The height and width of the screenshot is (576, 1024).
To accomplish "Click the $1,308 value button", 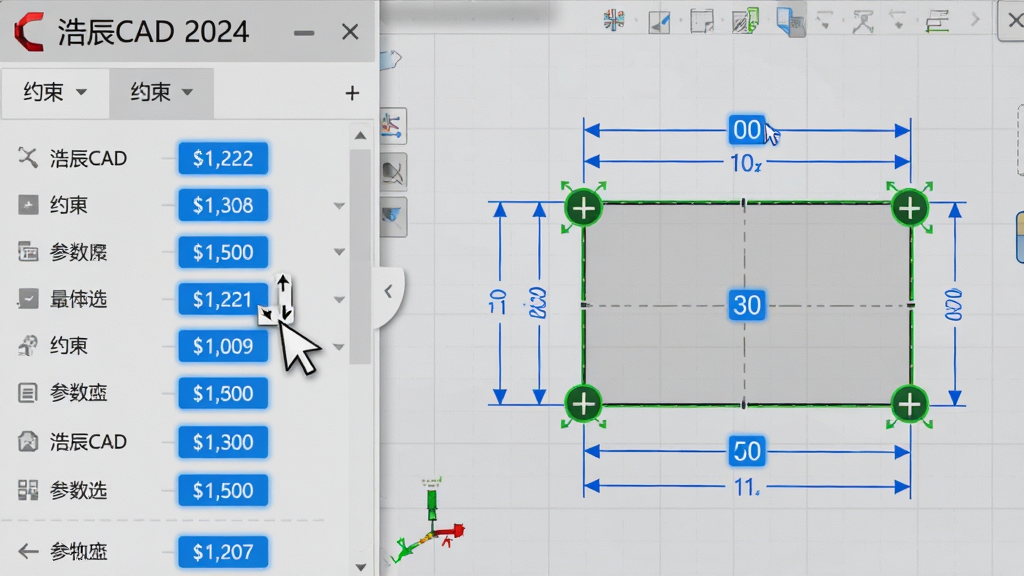I will point(223,205).
